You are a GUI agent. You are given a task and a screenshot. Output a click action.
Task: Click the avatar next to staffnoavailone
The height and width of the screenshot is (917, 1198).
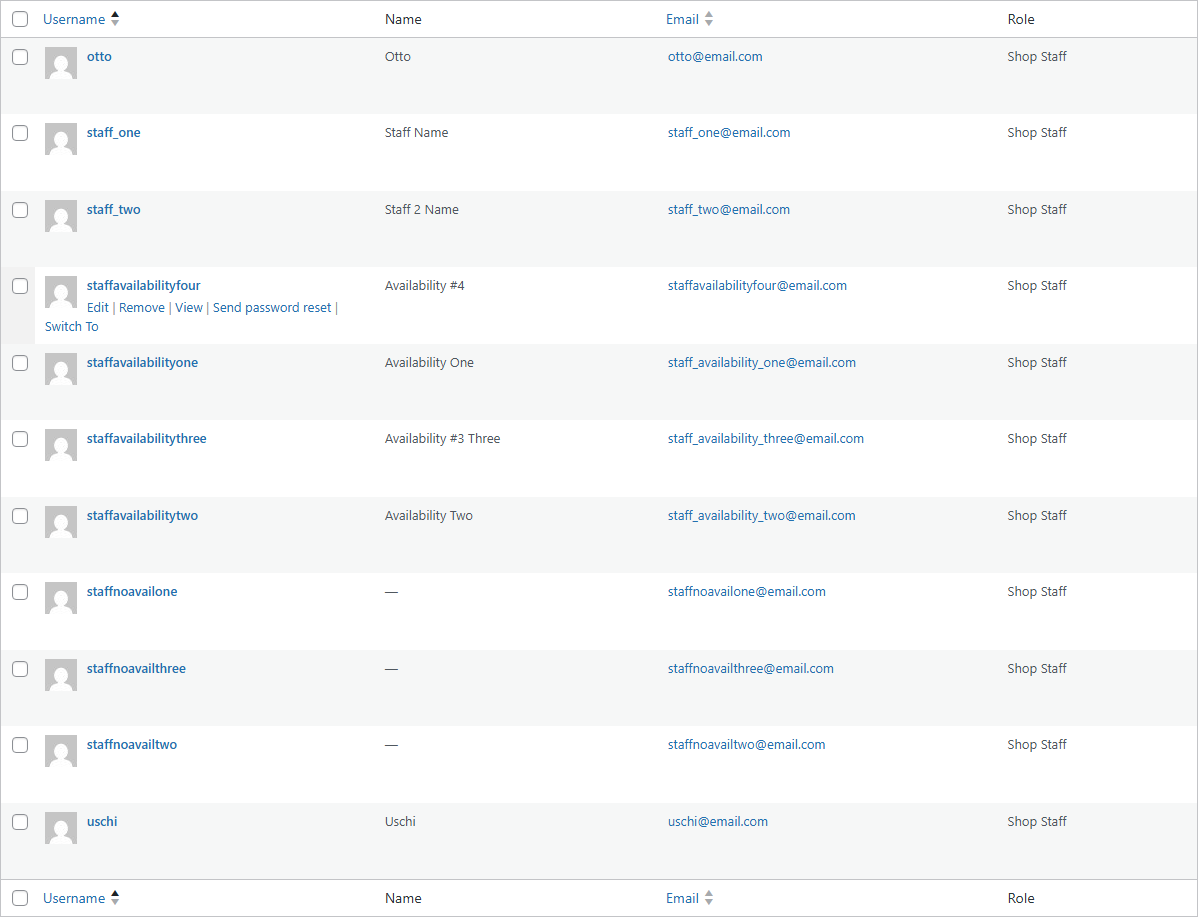(60, 598)
